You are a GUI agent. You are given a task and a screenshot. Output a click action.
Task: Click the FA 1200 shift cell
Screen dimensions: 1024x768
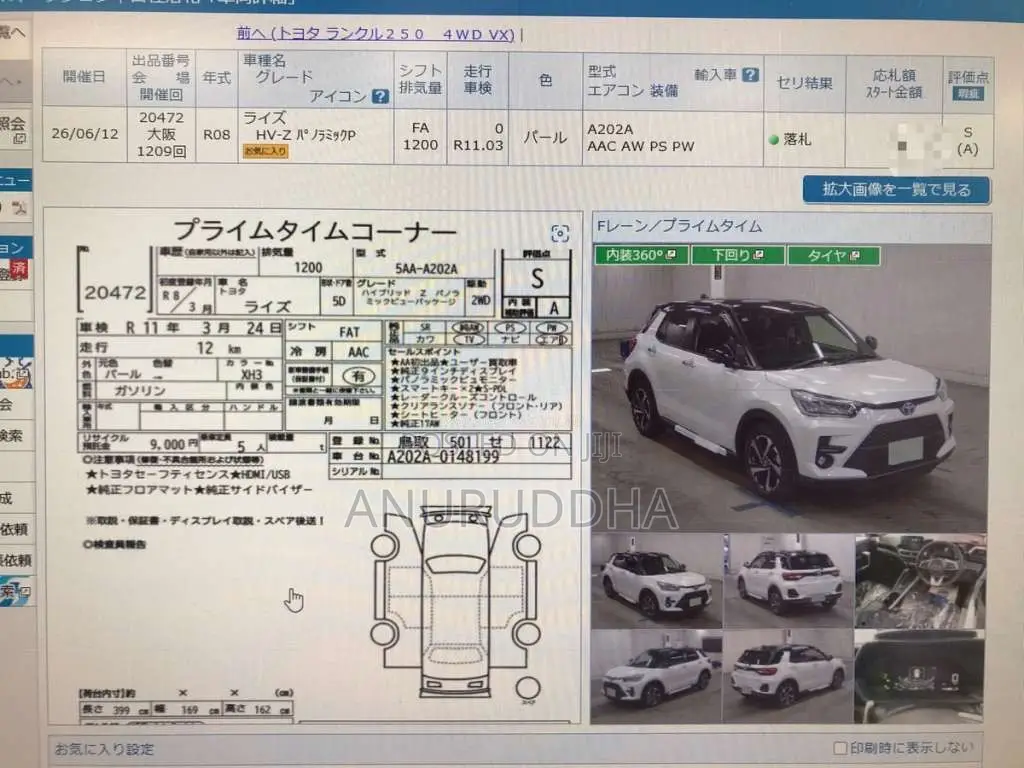(421, 136)
